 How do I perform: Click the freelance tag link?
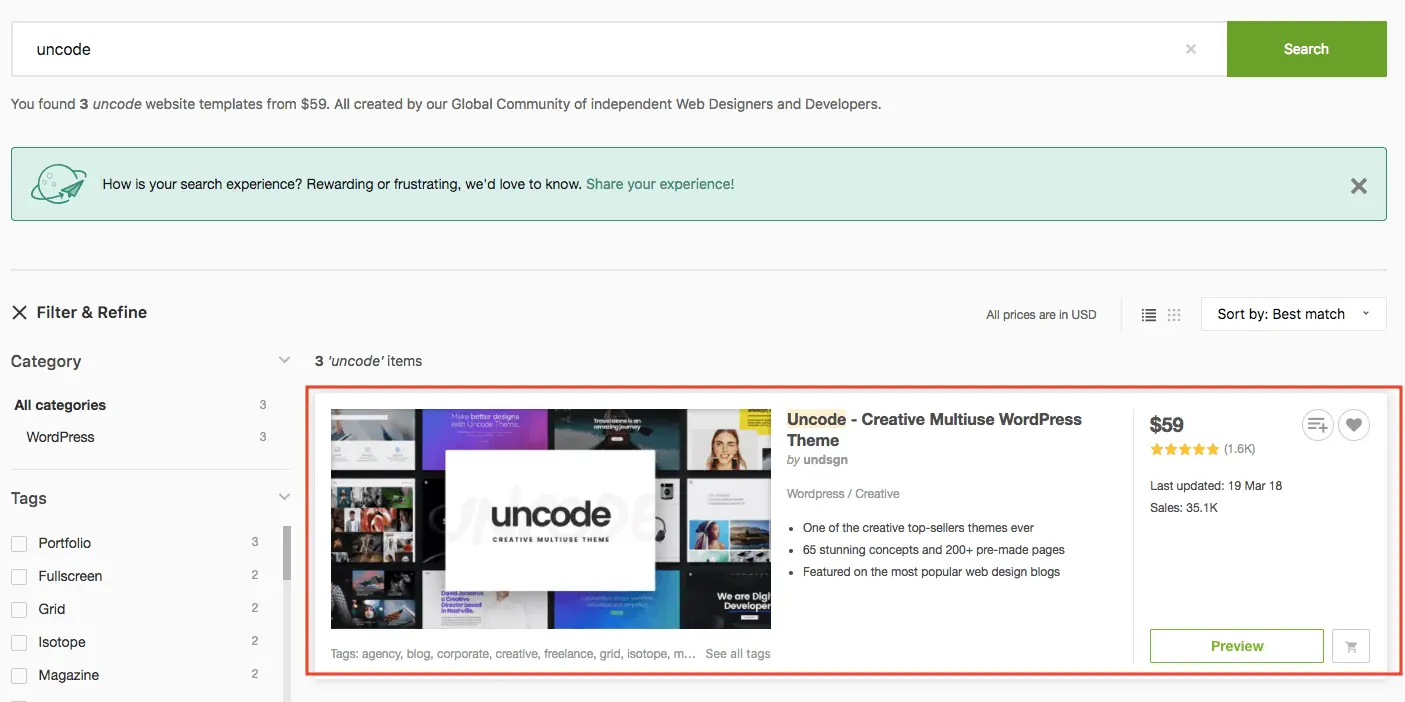[569, 654]
